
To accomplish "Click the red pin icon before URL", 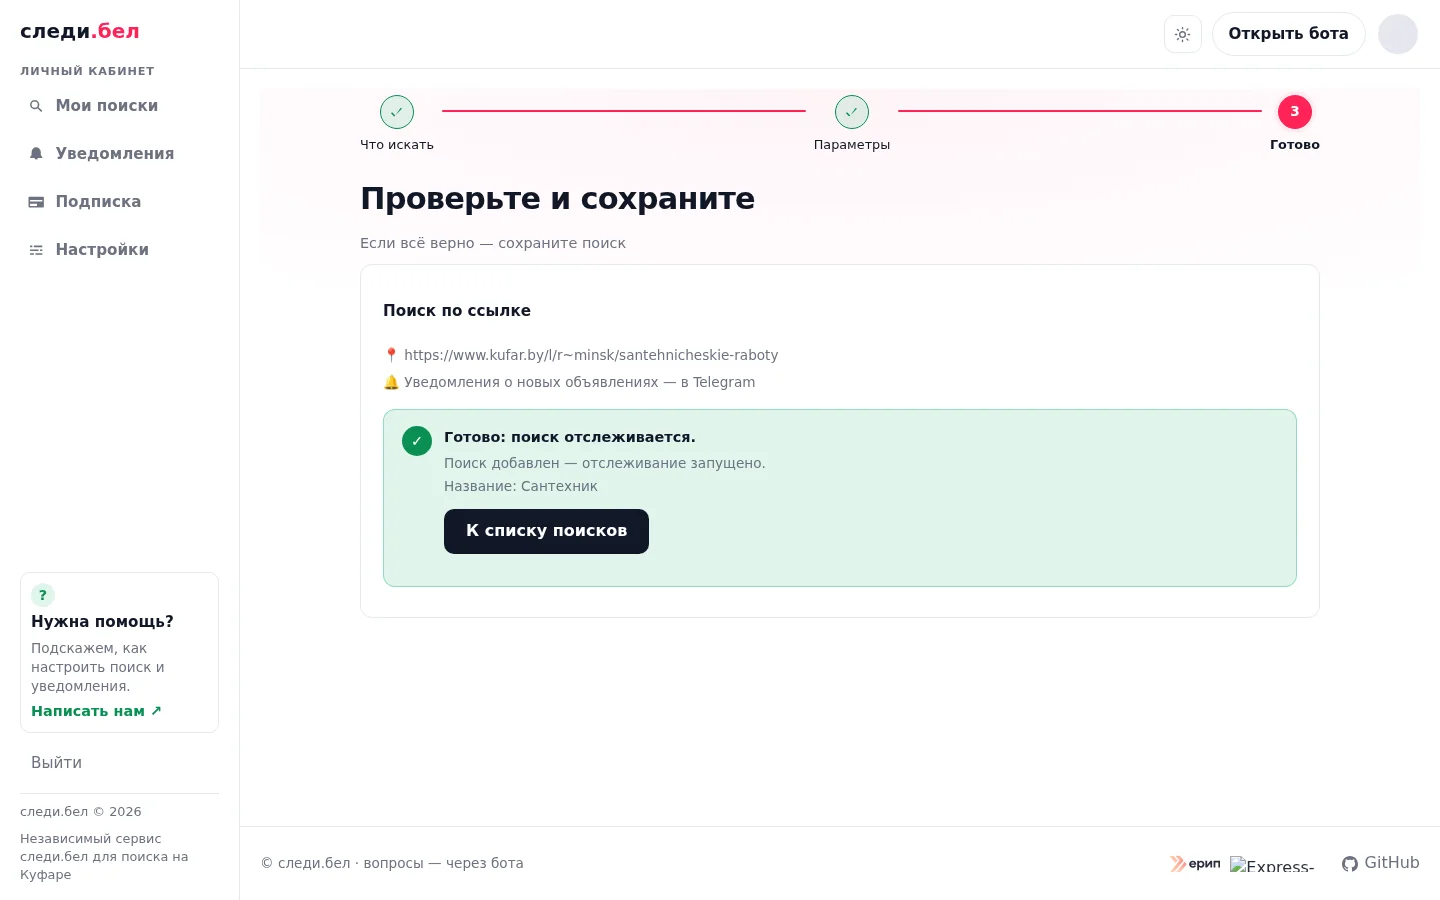I will [x=391, y=355].
